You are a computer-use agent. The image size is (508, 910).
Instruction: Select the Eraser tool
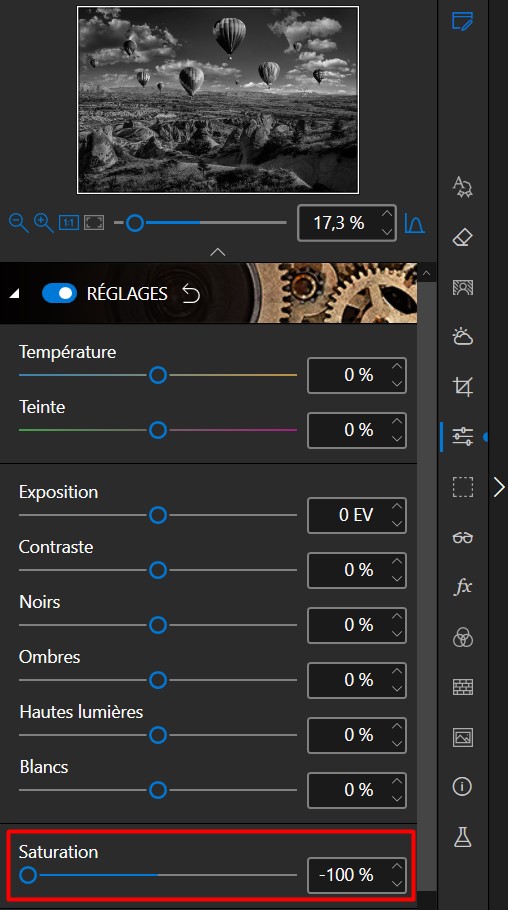(463, 237)
